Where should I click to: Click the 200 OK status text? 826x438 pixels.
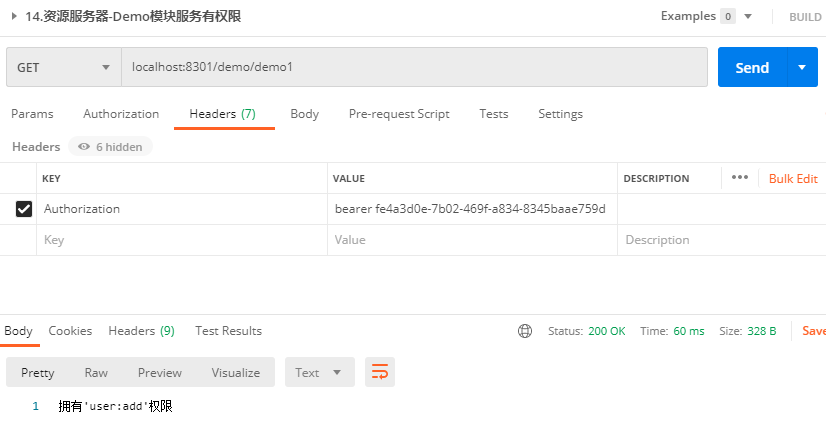tap(606, 331)
